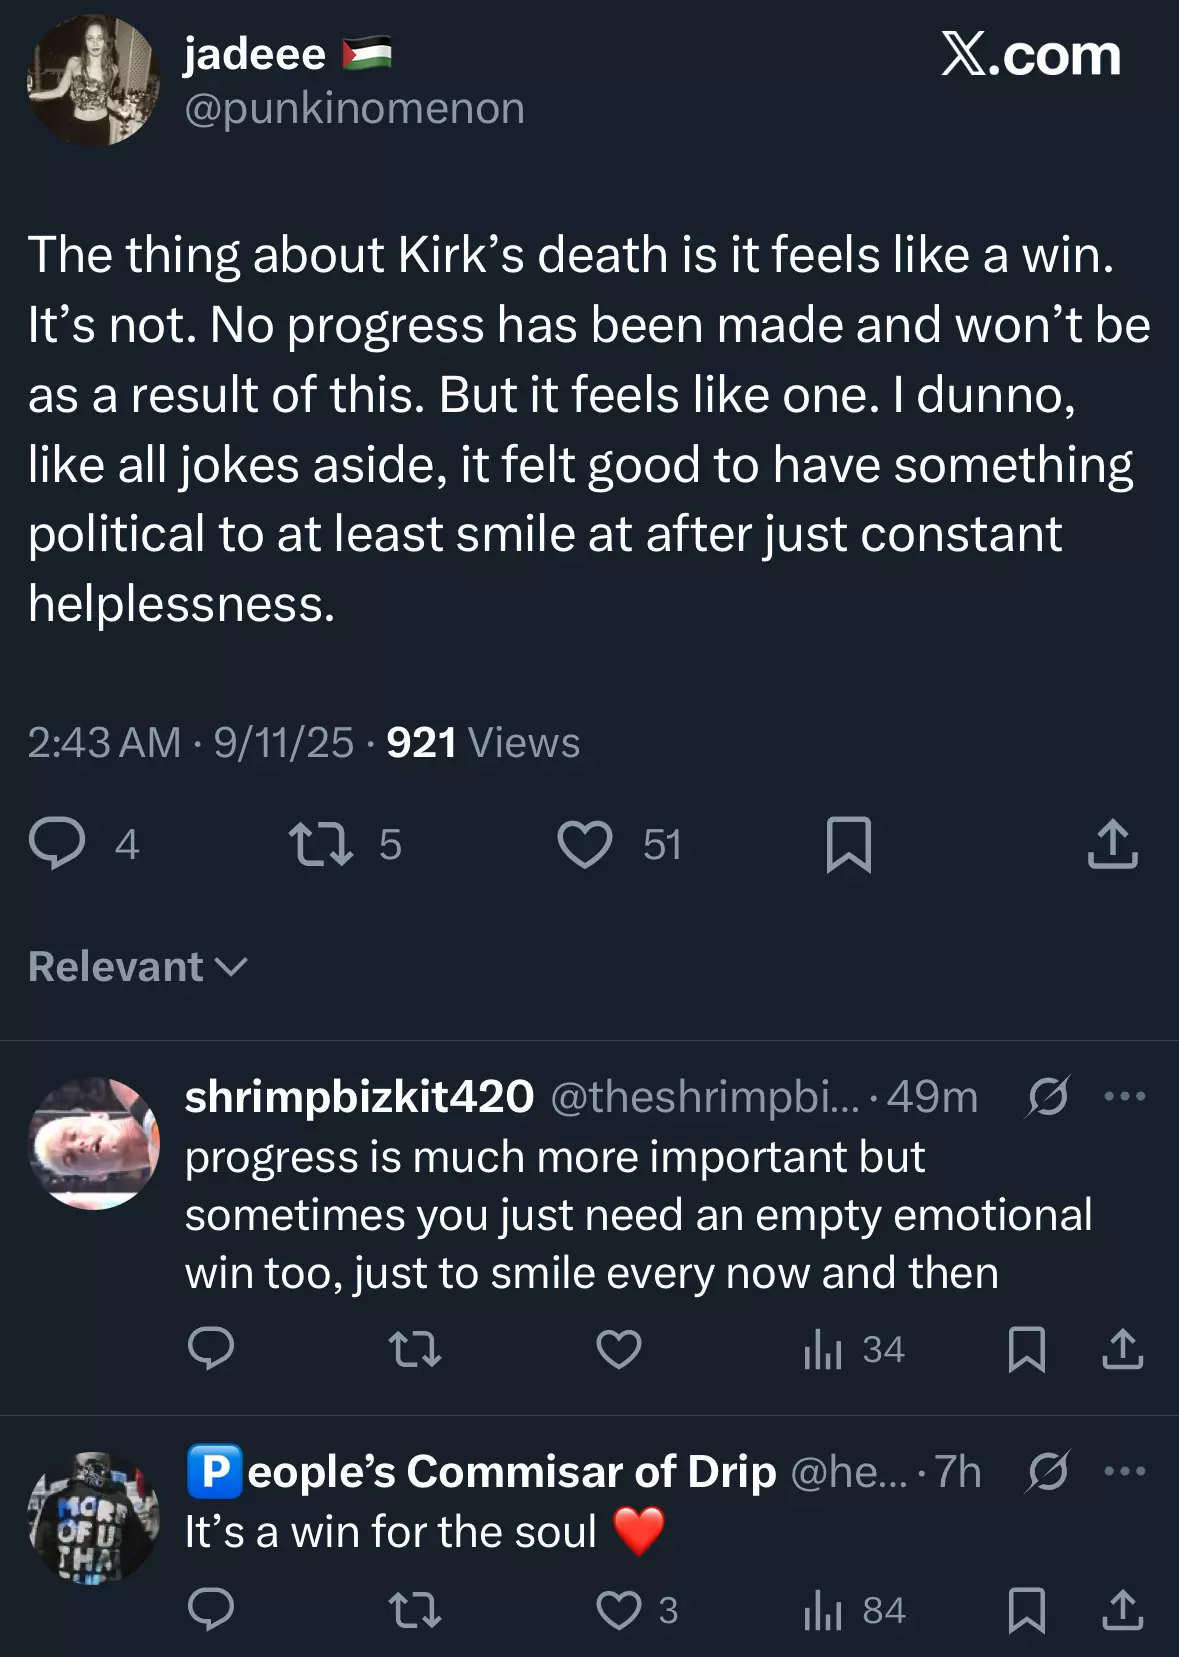Open People's Commisar of Drip profile name
Screen dimensions: 1179x1657
482,1472
